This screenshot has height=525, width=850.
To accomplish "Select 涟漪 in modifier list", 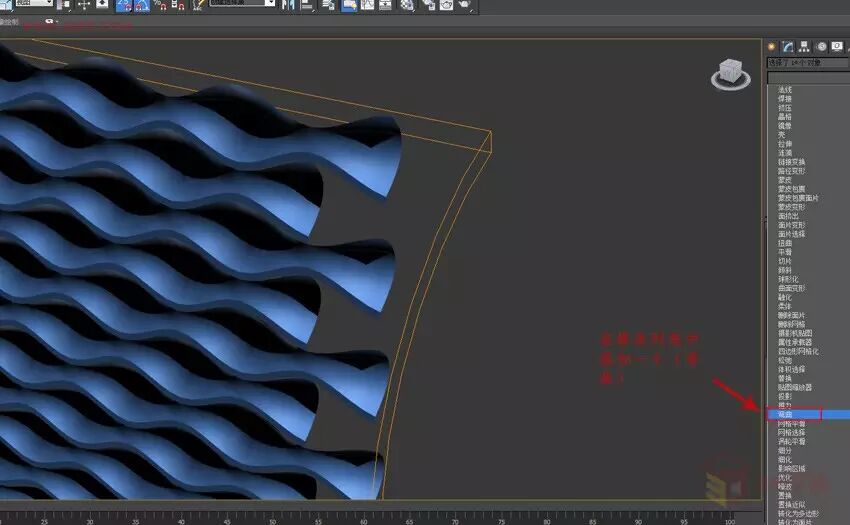I will (x=785, y=153).
